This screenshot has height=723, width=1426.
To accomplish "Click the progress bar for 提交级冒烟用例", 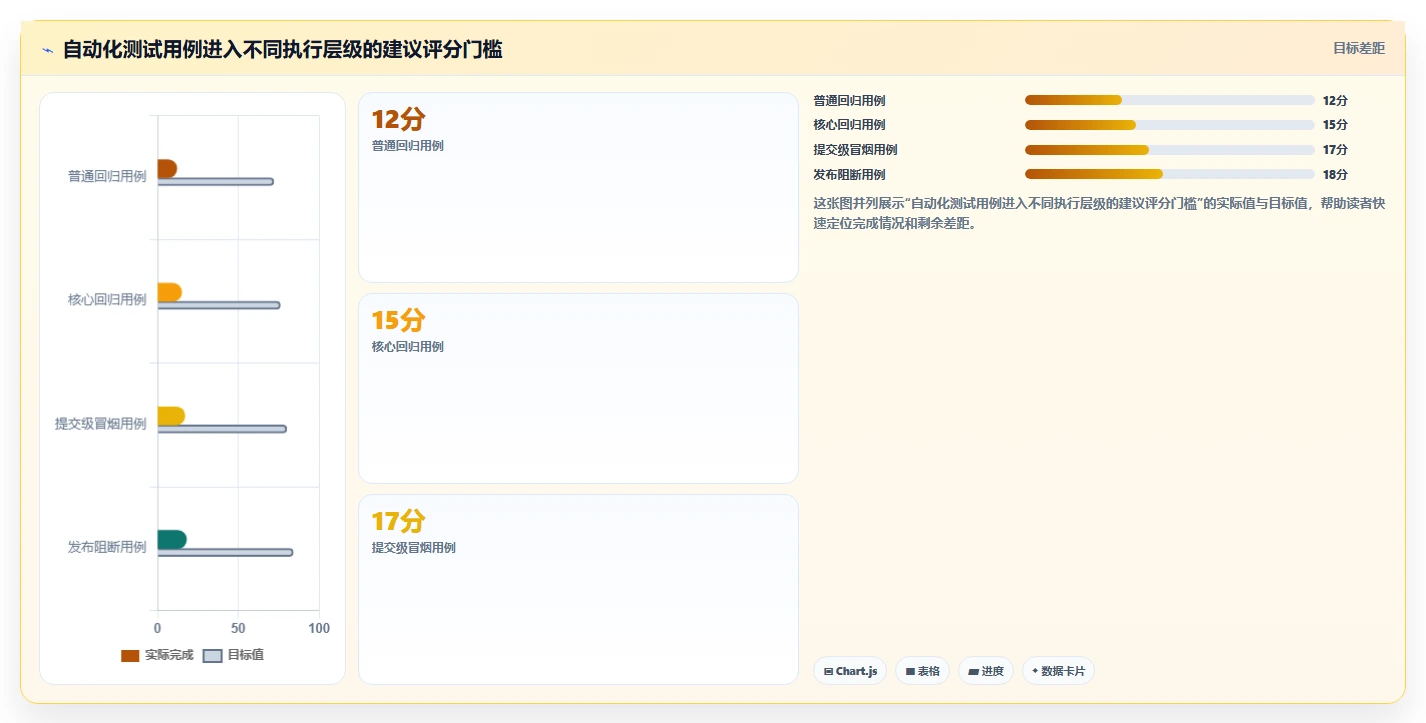I will (x=1169, y=150).
